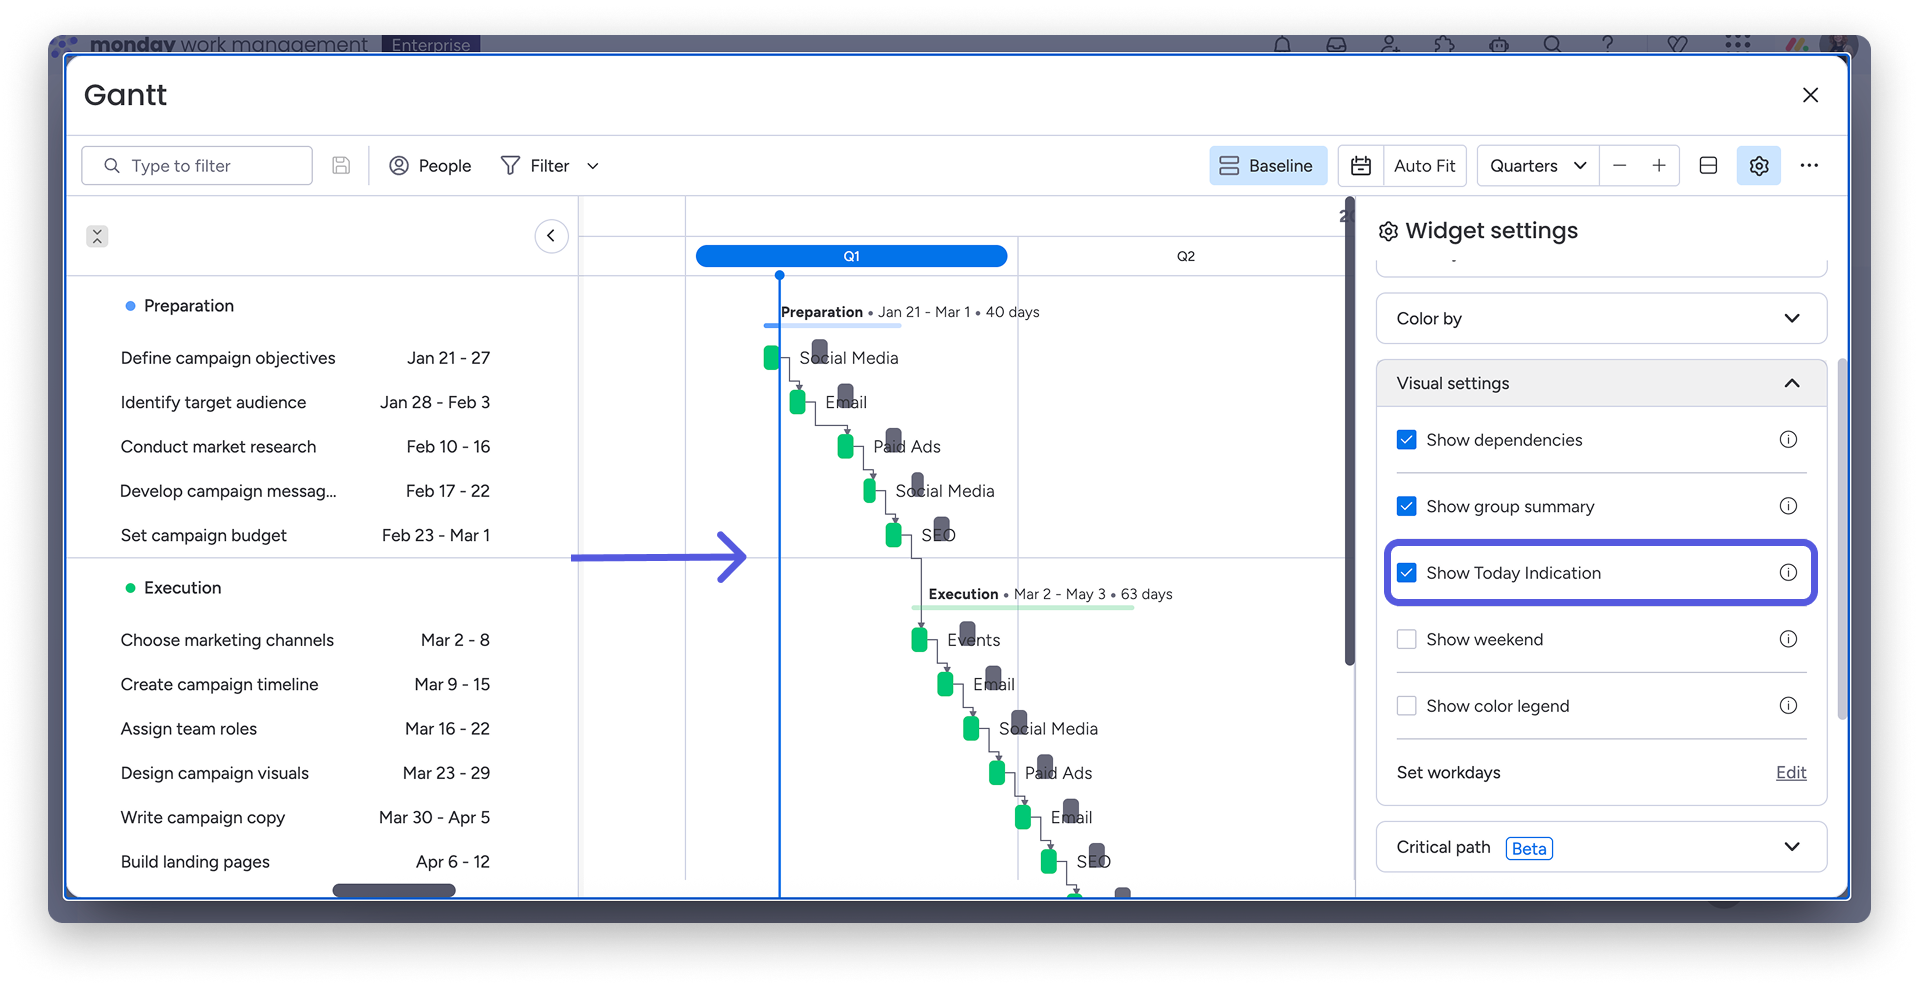1920x988 pixels.
Task: Open the Filter menu
Action: [549, 166]
